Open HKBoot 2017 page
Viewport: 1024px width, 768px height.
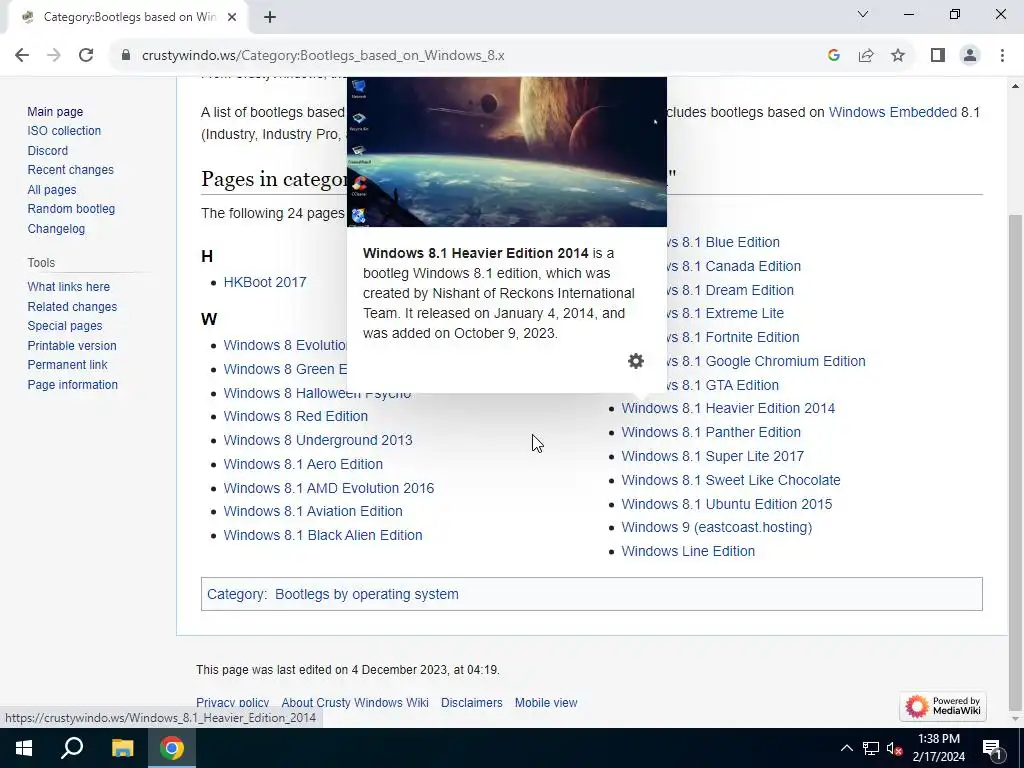[264, 282]
